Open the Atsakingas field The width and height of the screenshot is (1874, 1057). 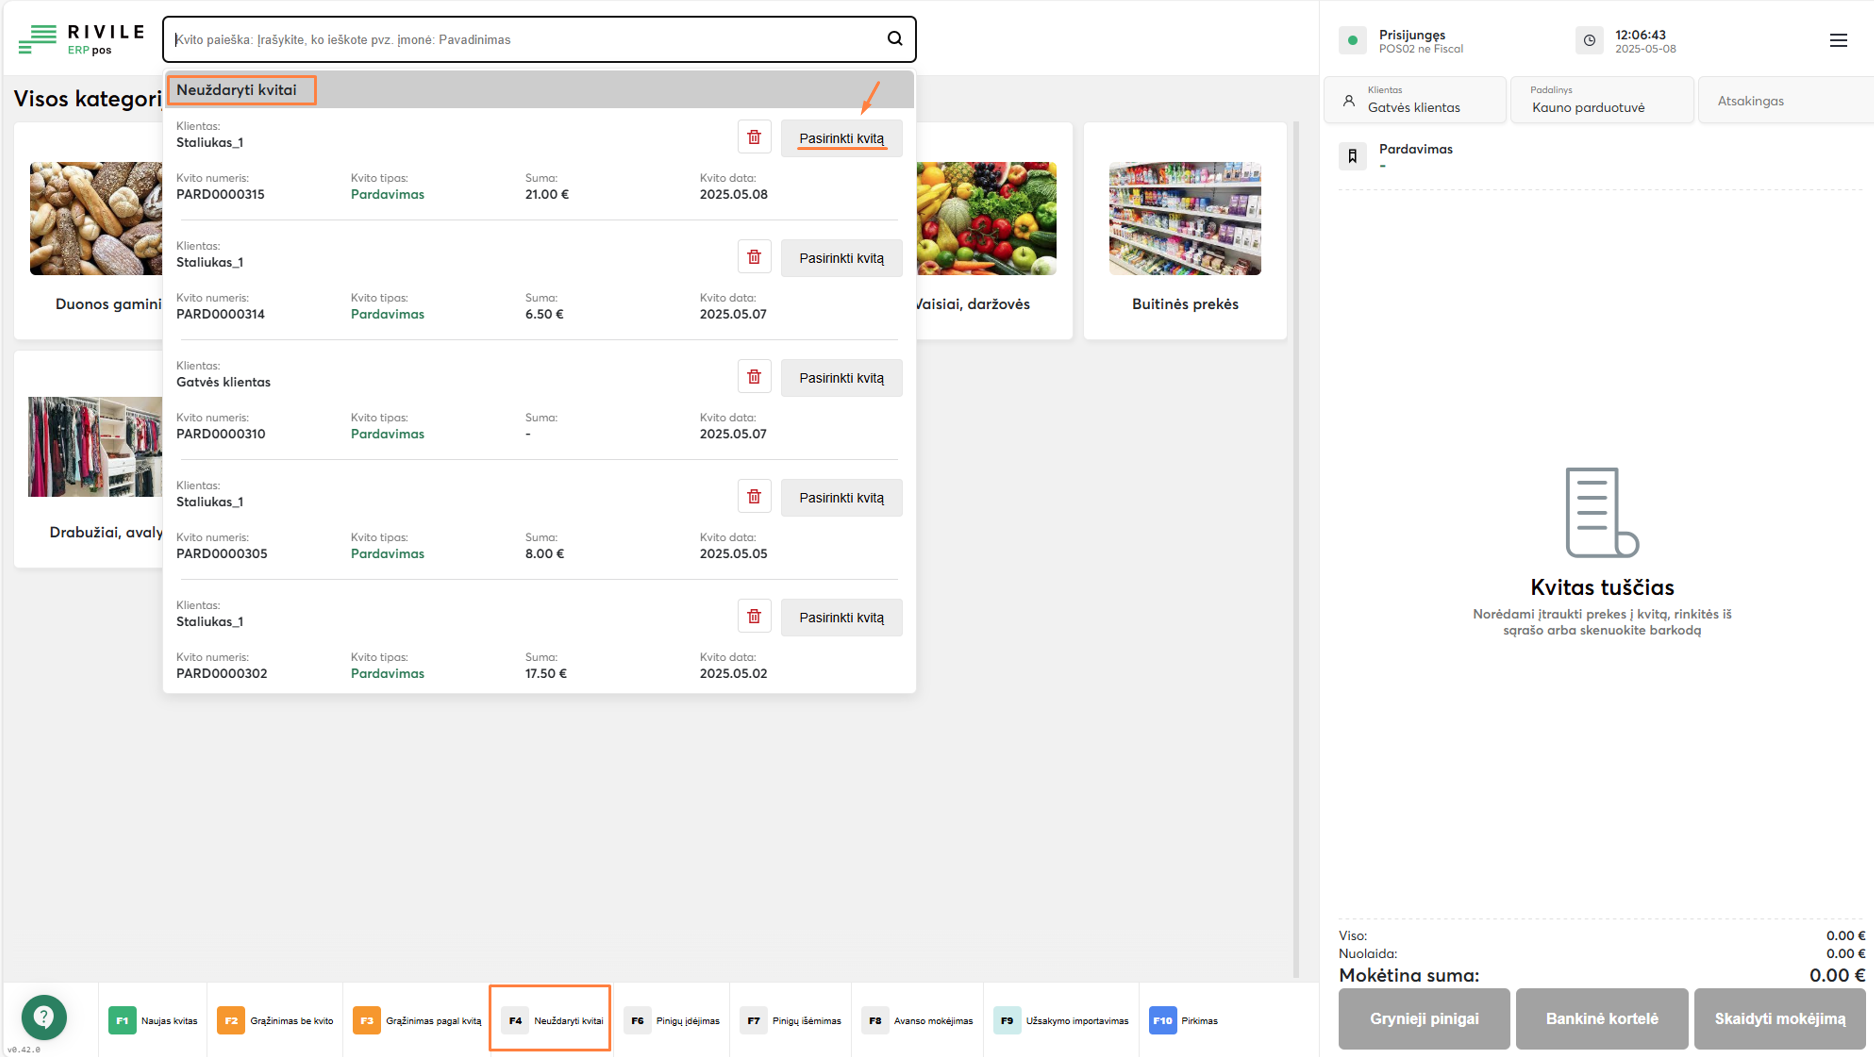1784,101
